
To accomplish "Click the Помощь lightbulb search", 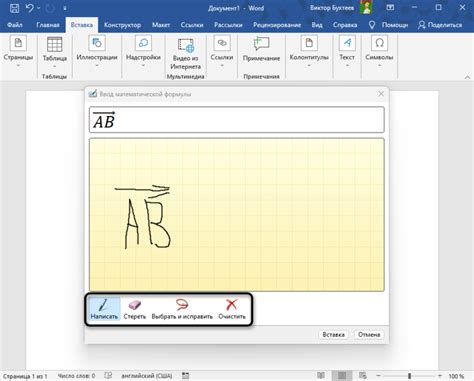I will point(388,25).
